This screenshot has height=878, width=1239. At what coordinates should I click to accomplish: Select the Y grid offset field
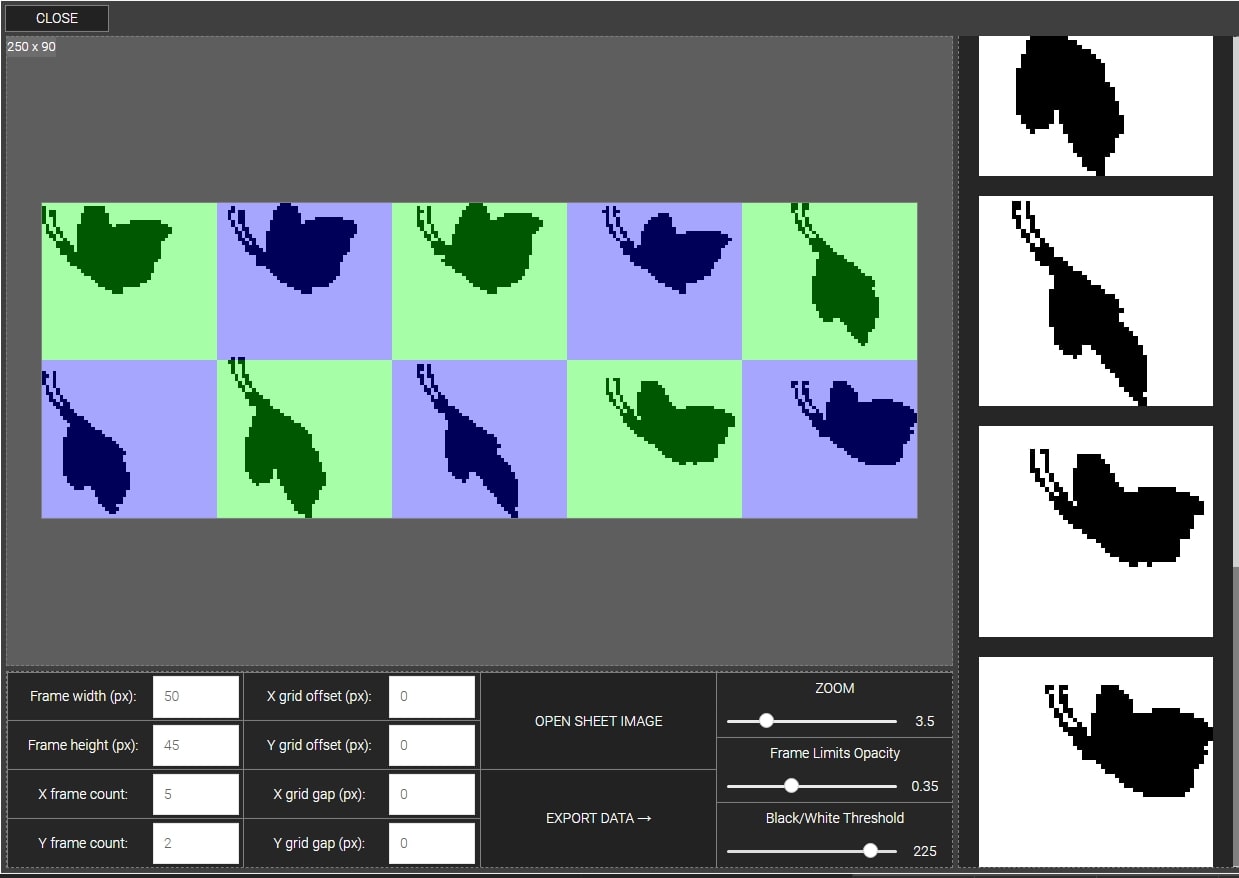coord(431,745)
